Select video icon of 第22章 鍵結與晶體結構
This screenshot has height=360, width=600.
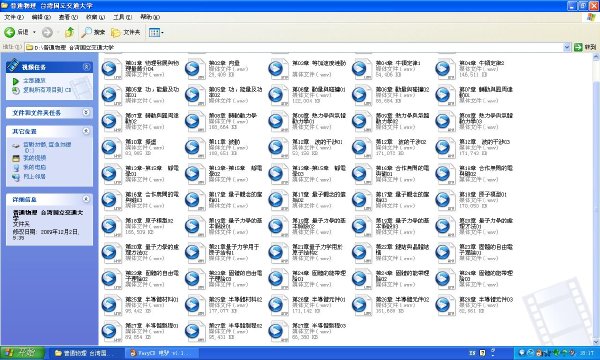[361, 253]
